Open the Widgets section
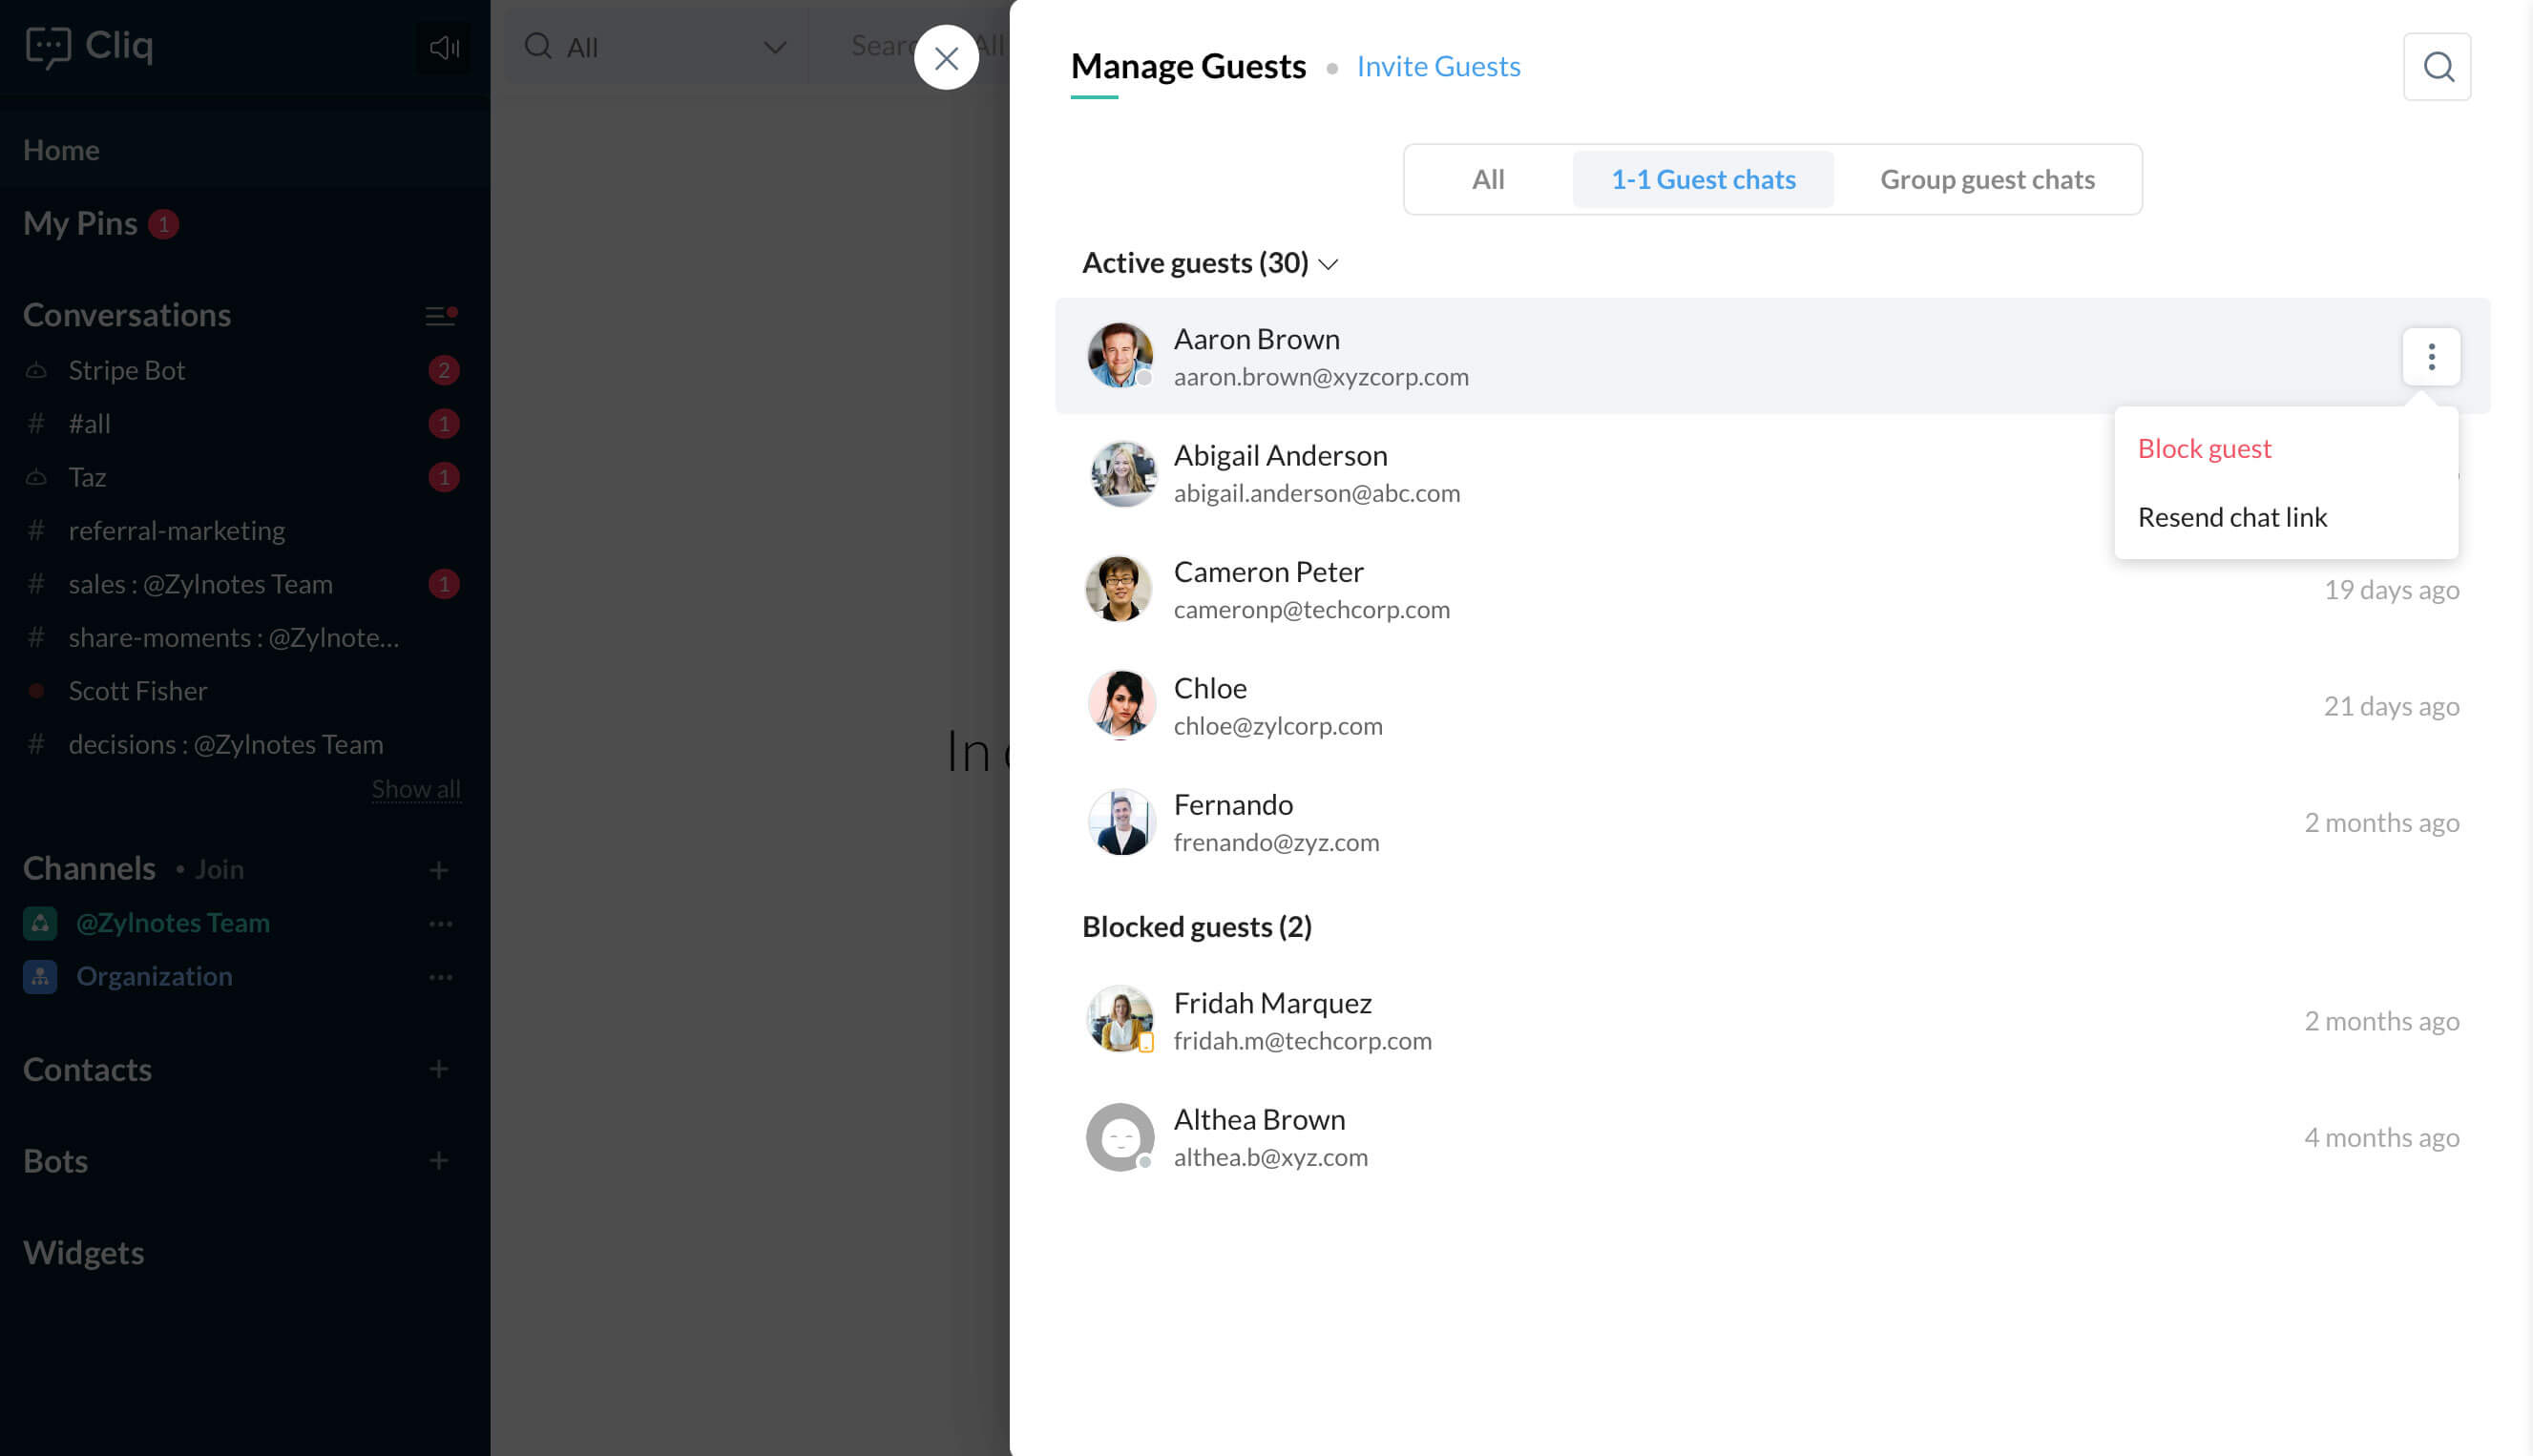 [83, 1253]
